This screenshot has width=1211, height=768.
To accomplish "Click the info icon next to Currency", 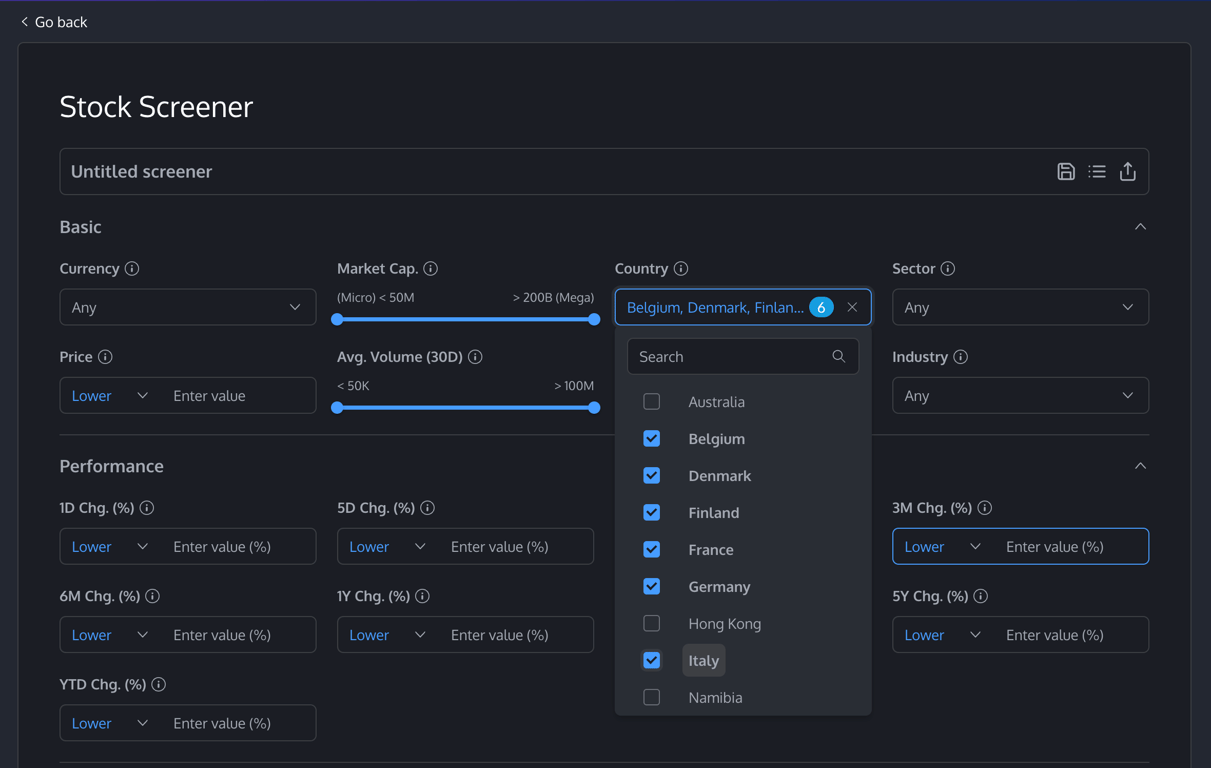I will 132,269.
